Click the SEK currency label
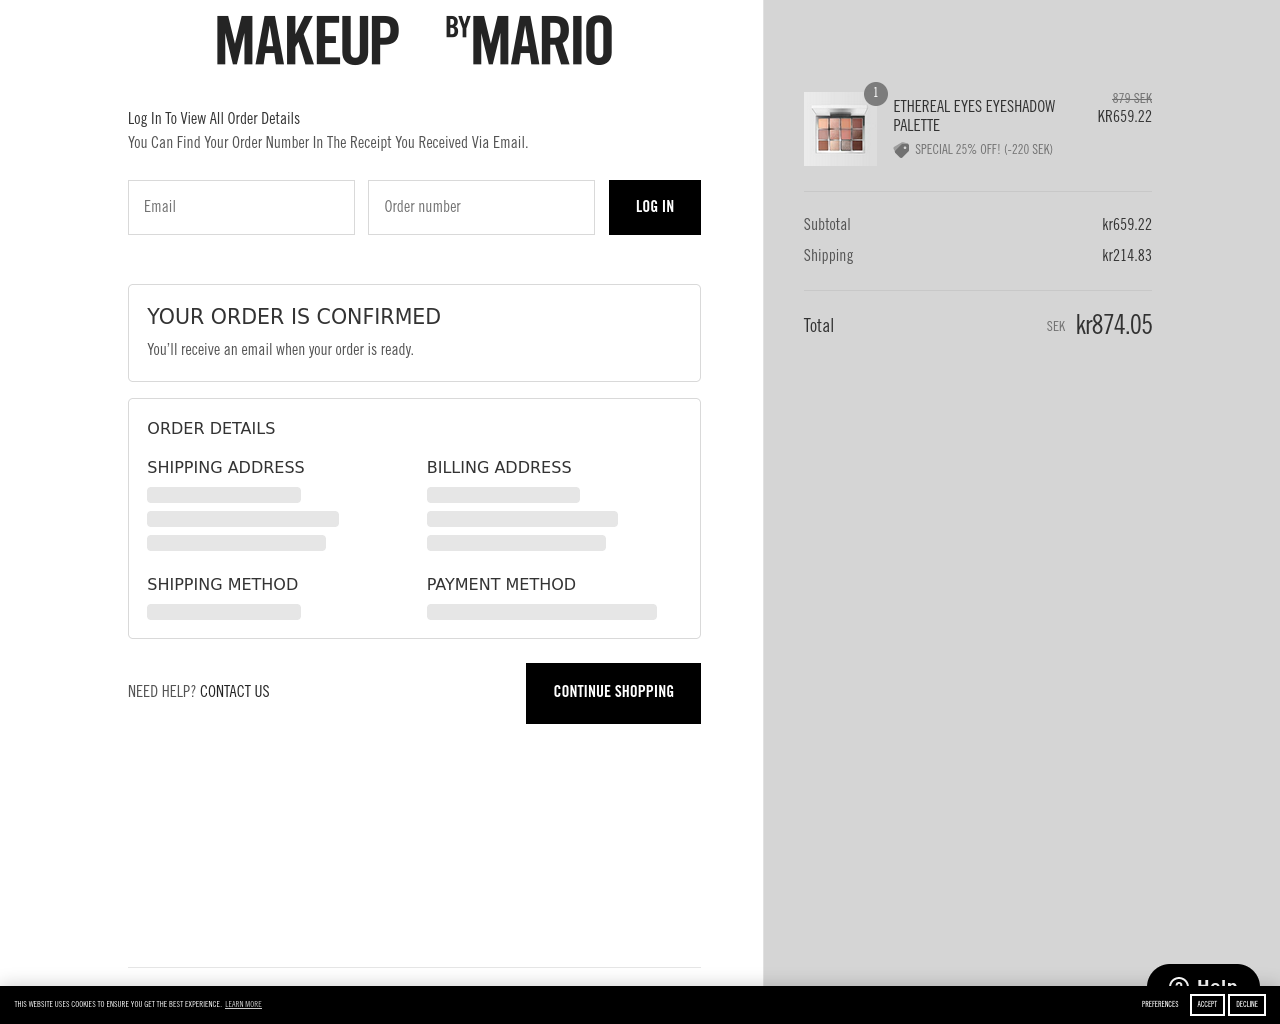 click(1055, 327)
